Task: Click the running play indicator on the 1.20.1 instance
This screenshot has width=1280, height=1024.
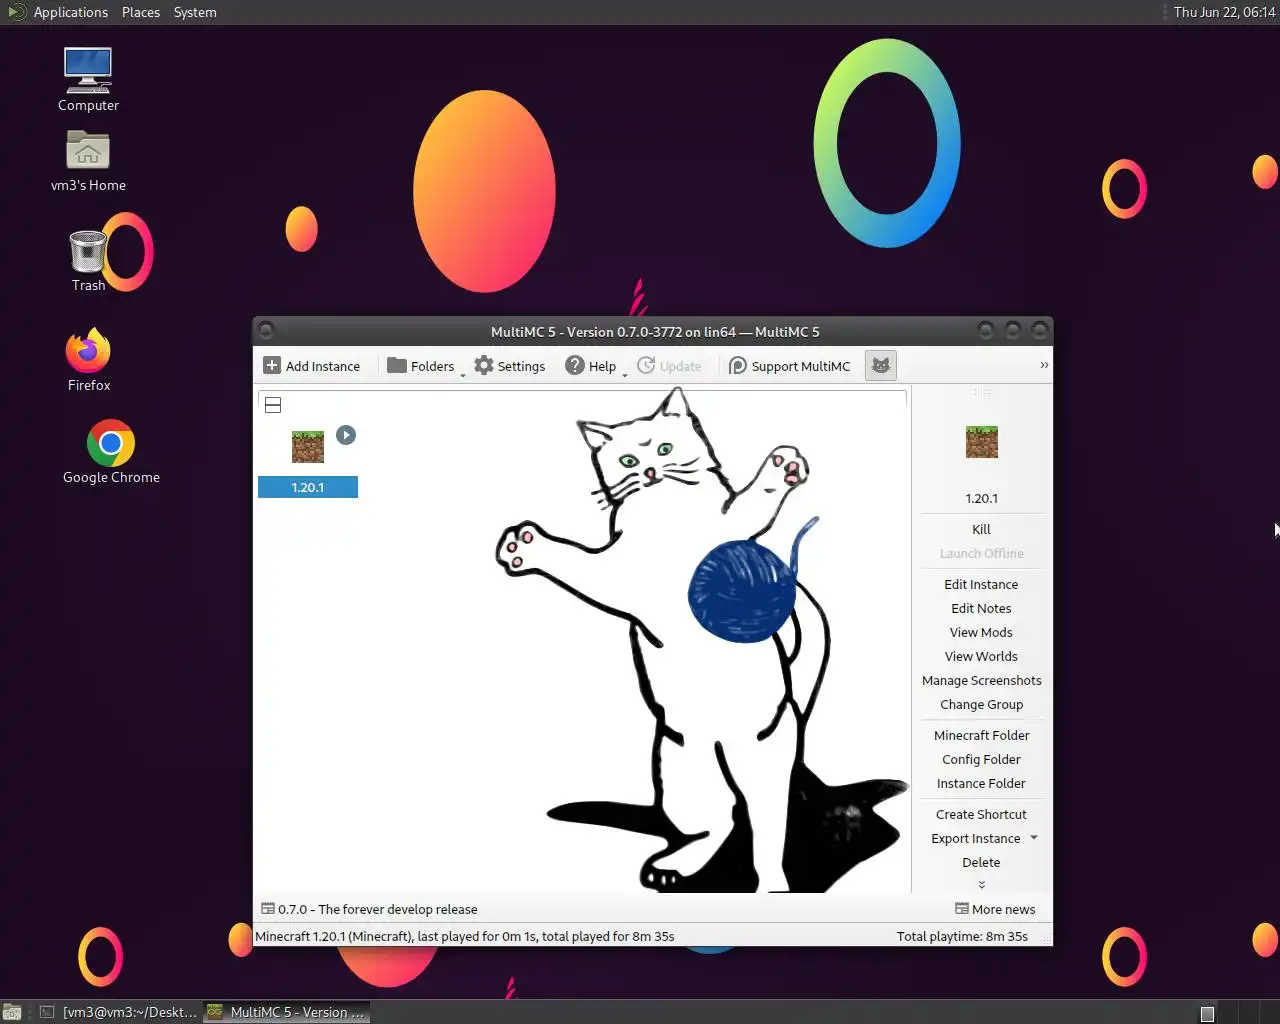Action: pyautogui.click(x=346, y=435)
